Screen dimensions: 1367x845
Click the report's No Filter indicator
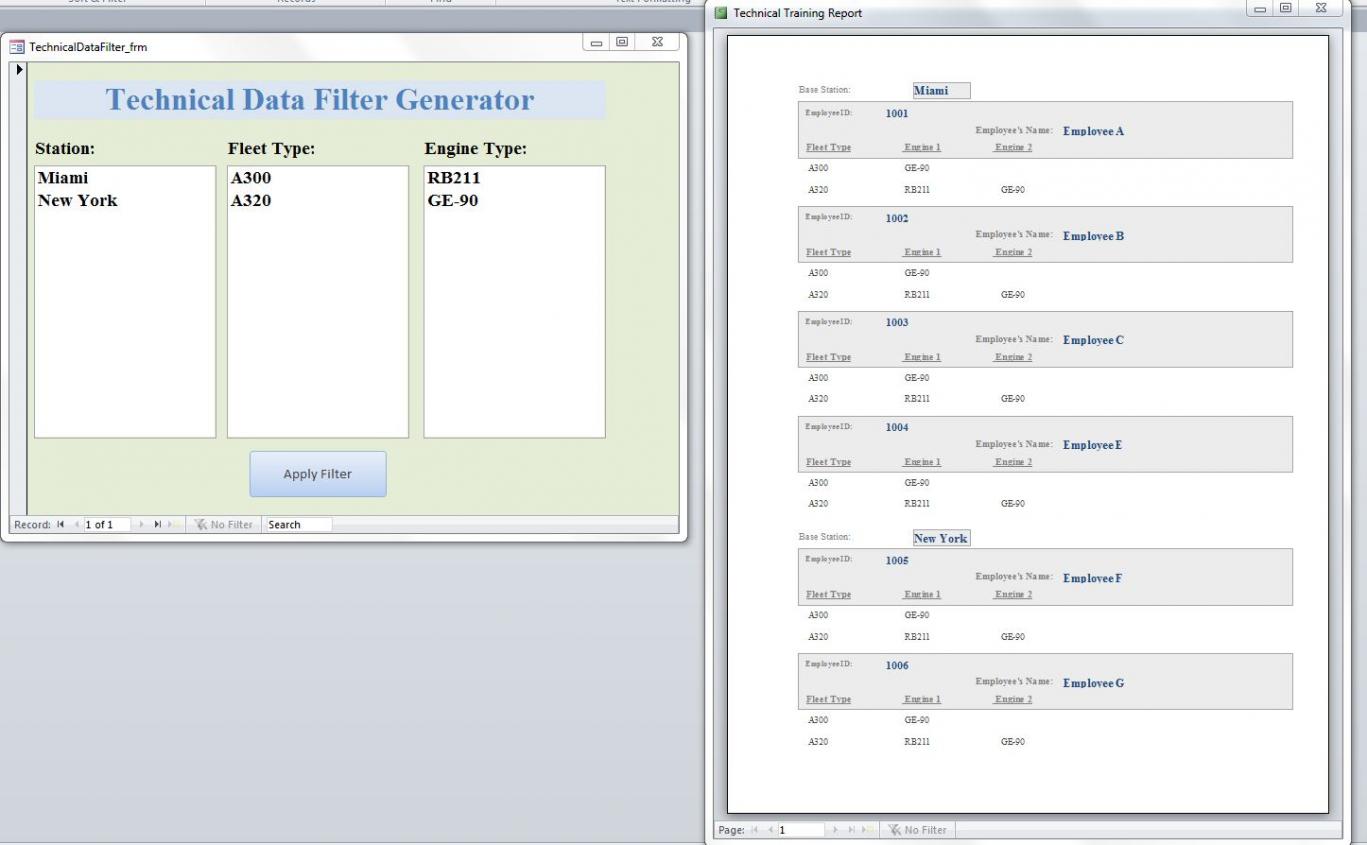(917, 830)
